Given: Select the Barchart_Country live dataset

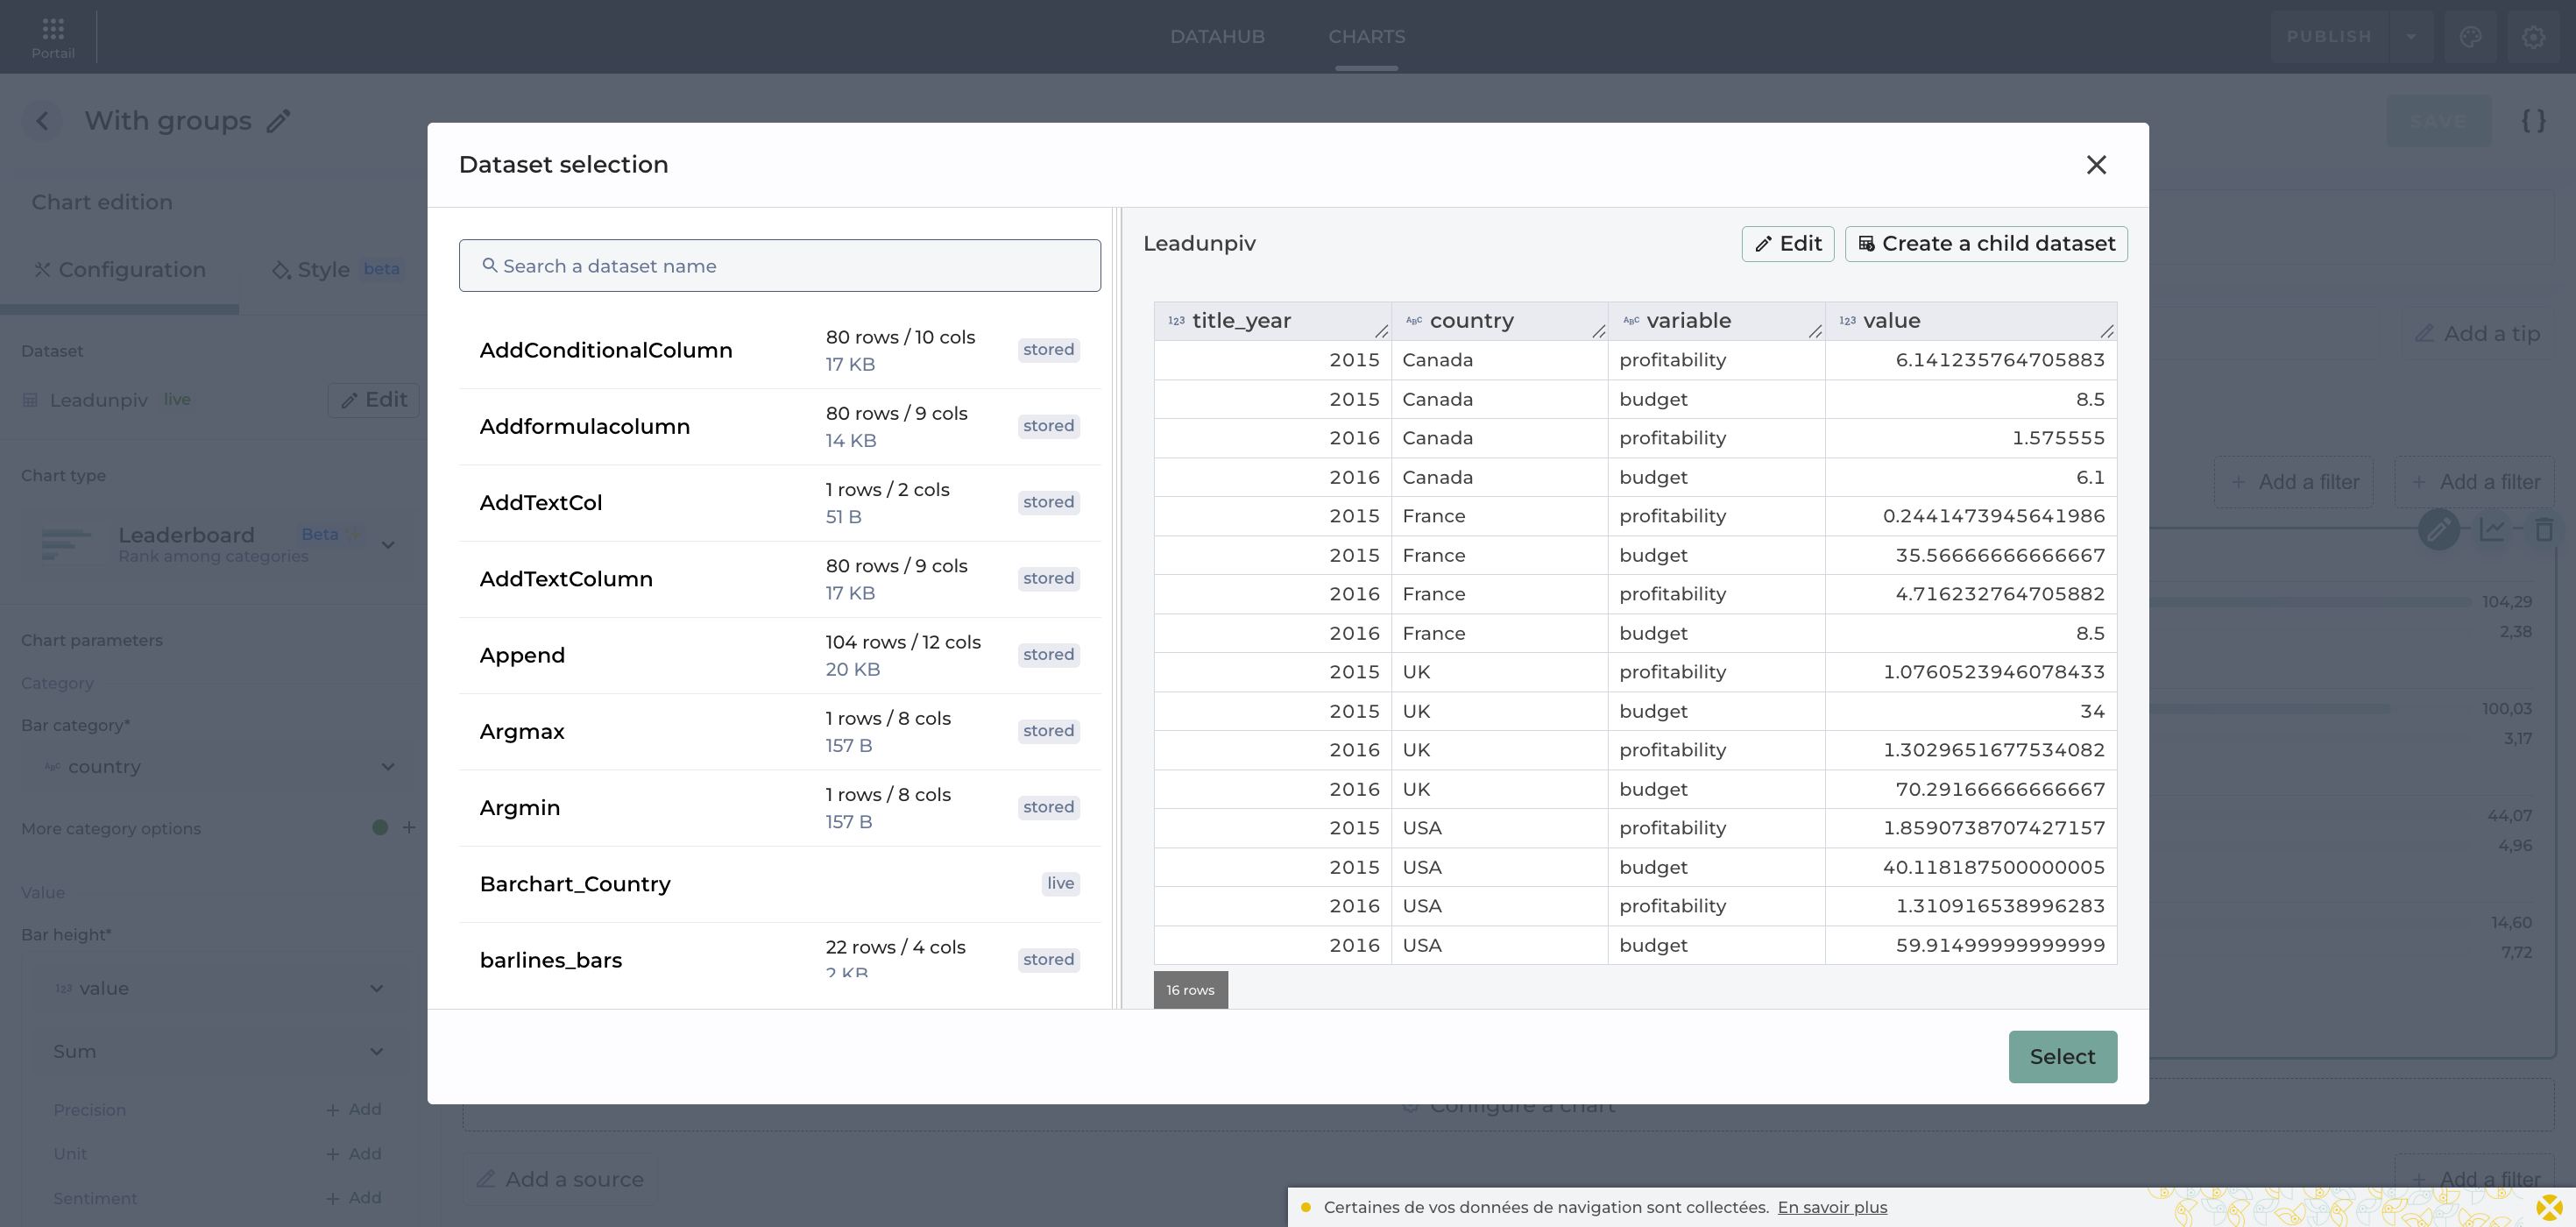Looking at the screenshot, I should (x=779, y=884).
